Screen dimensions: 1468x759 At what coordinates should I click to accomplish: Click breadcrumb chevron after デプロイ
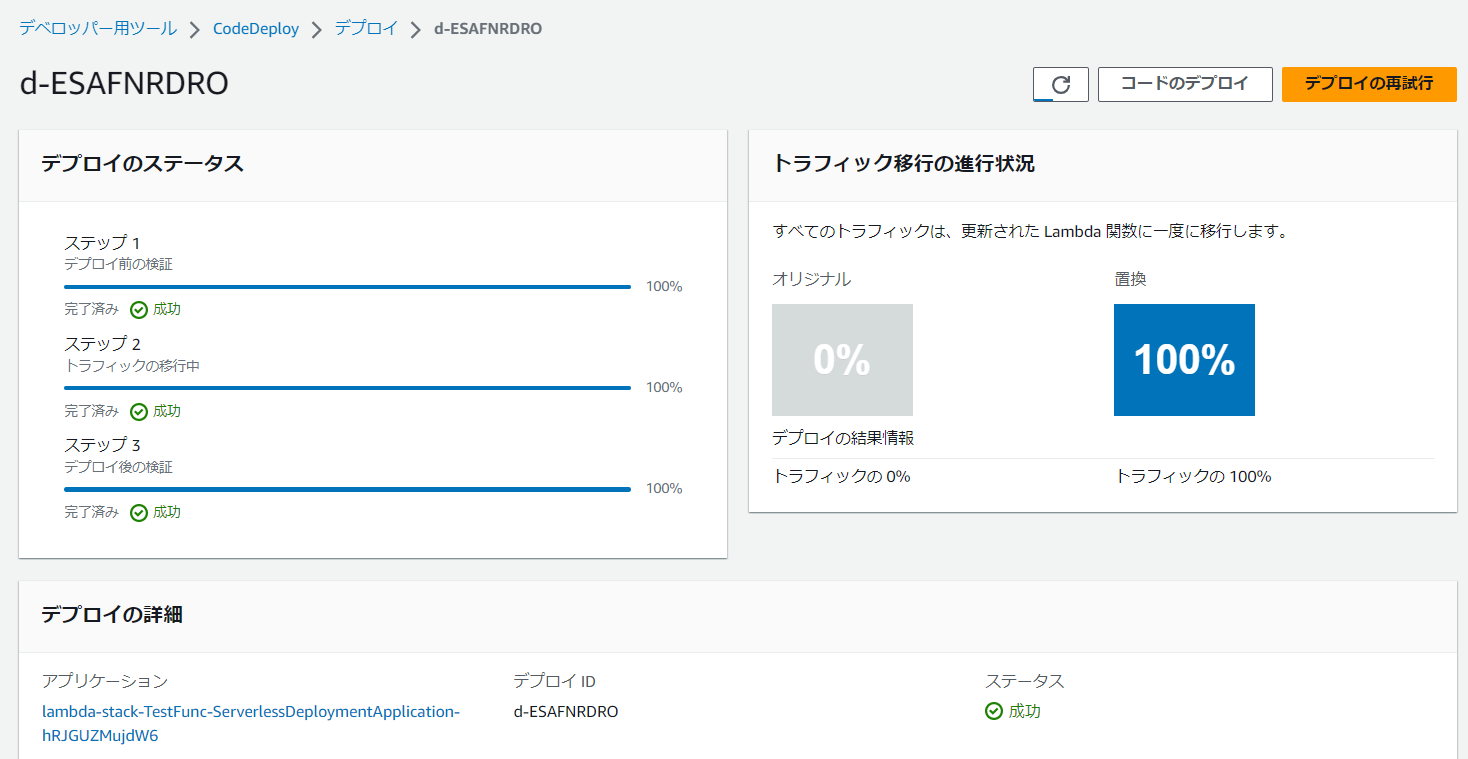click(416, 30)
